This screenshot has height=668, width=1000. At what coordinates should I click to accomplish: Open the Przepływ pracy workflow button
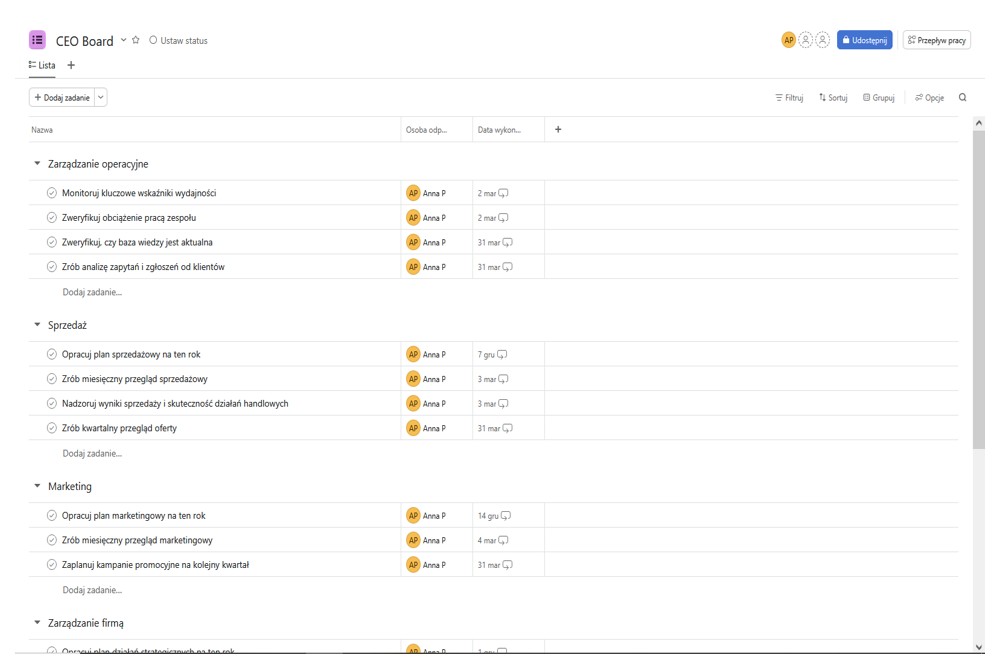tap(936, 40)
